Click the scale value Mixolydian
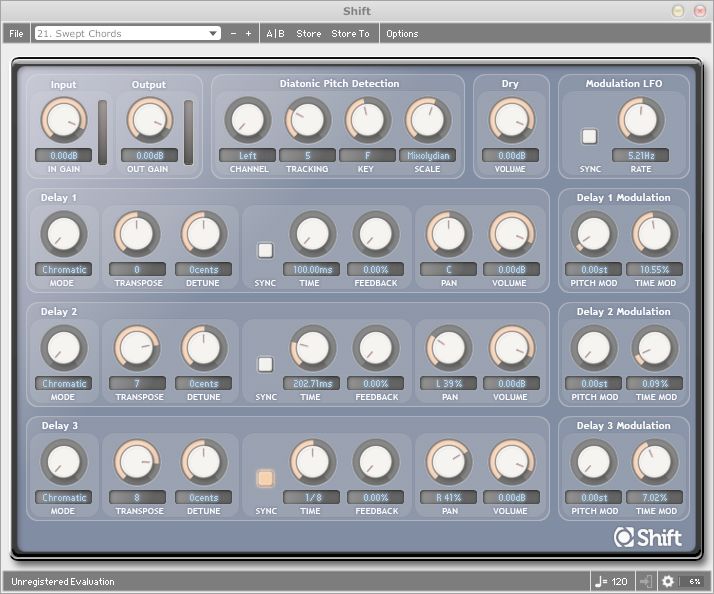This screenshot has width=714, height=594. (x=428, y=155)
